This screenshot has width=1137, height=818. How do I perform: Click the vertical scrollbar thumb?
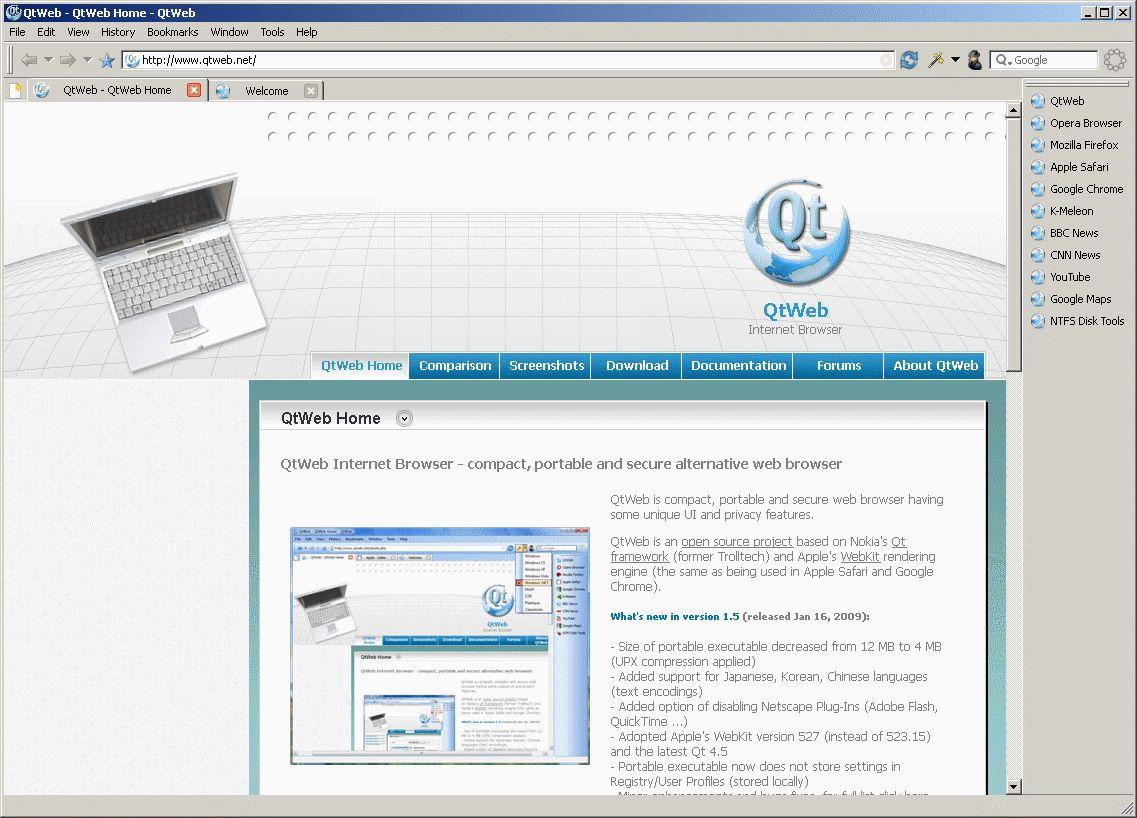[1014, 244]
